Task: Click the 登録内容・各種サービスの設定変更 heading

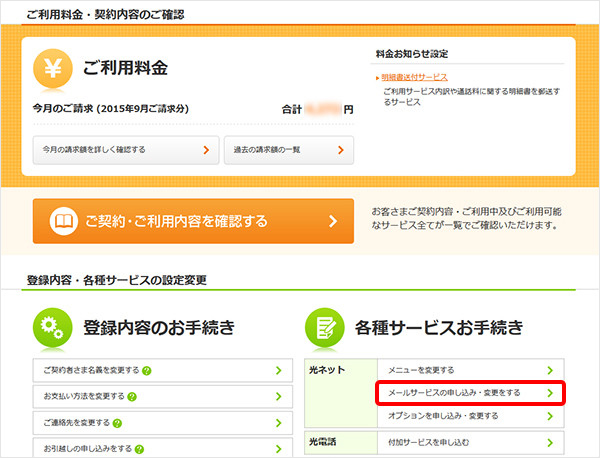Action: (117, 280)
